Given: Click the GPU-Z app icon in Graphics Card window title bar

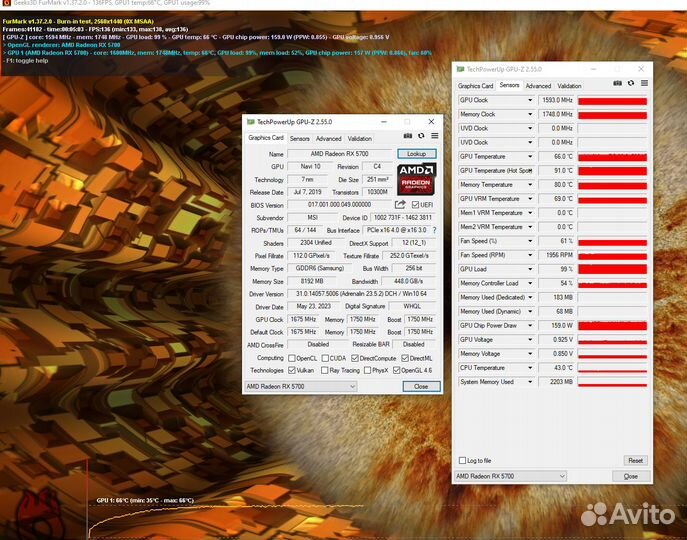Looking at the screenshot, I should [251, 122].
